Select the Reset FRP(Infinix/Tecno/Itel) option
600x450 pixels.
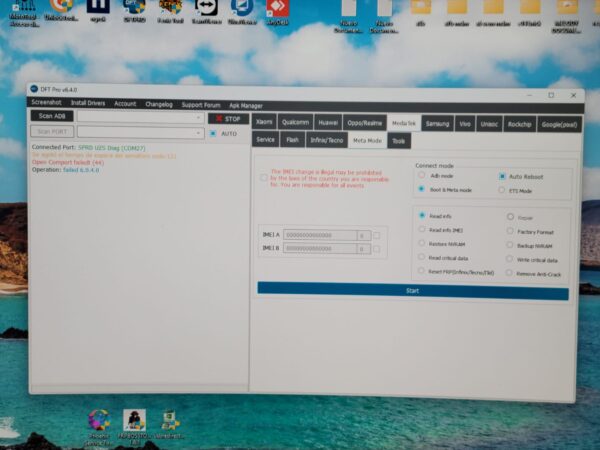pos(421,271)
